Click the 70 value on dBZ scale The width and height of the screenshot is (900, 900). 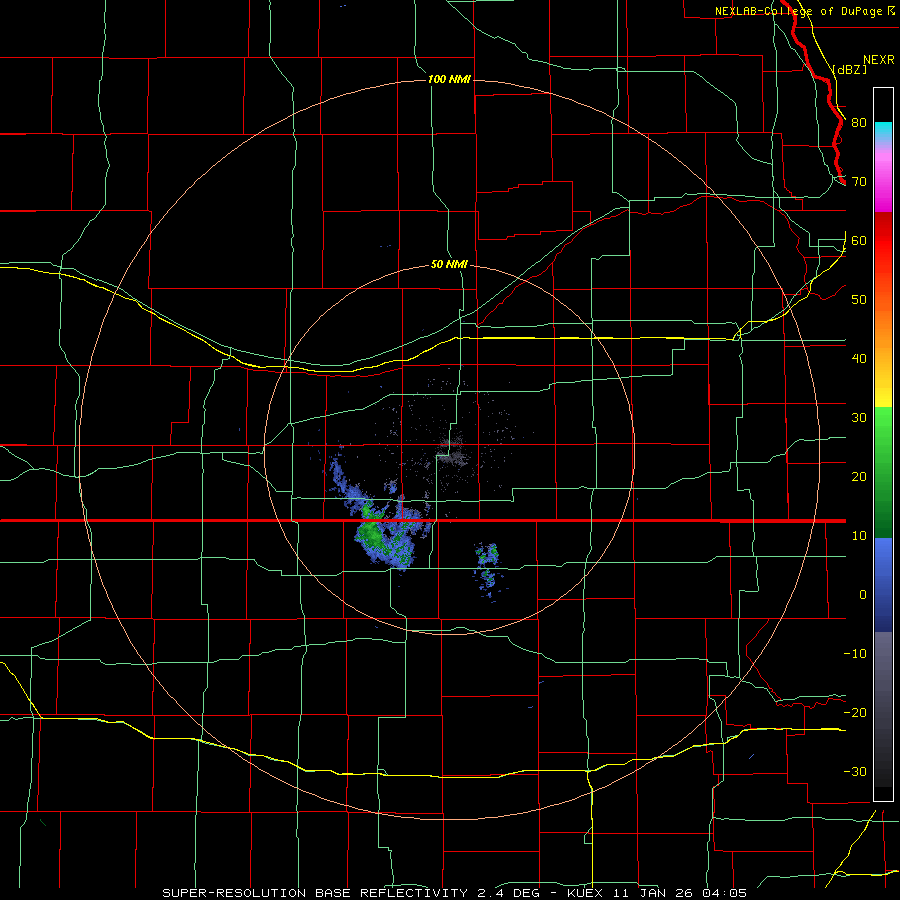click(x=859, y=182)
